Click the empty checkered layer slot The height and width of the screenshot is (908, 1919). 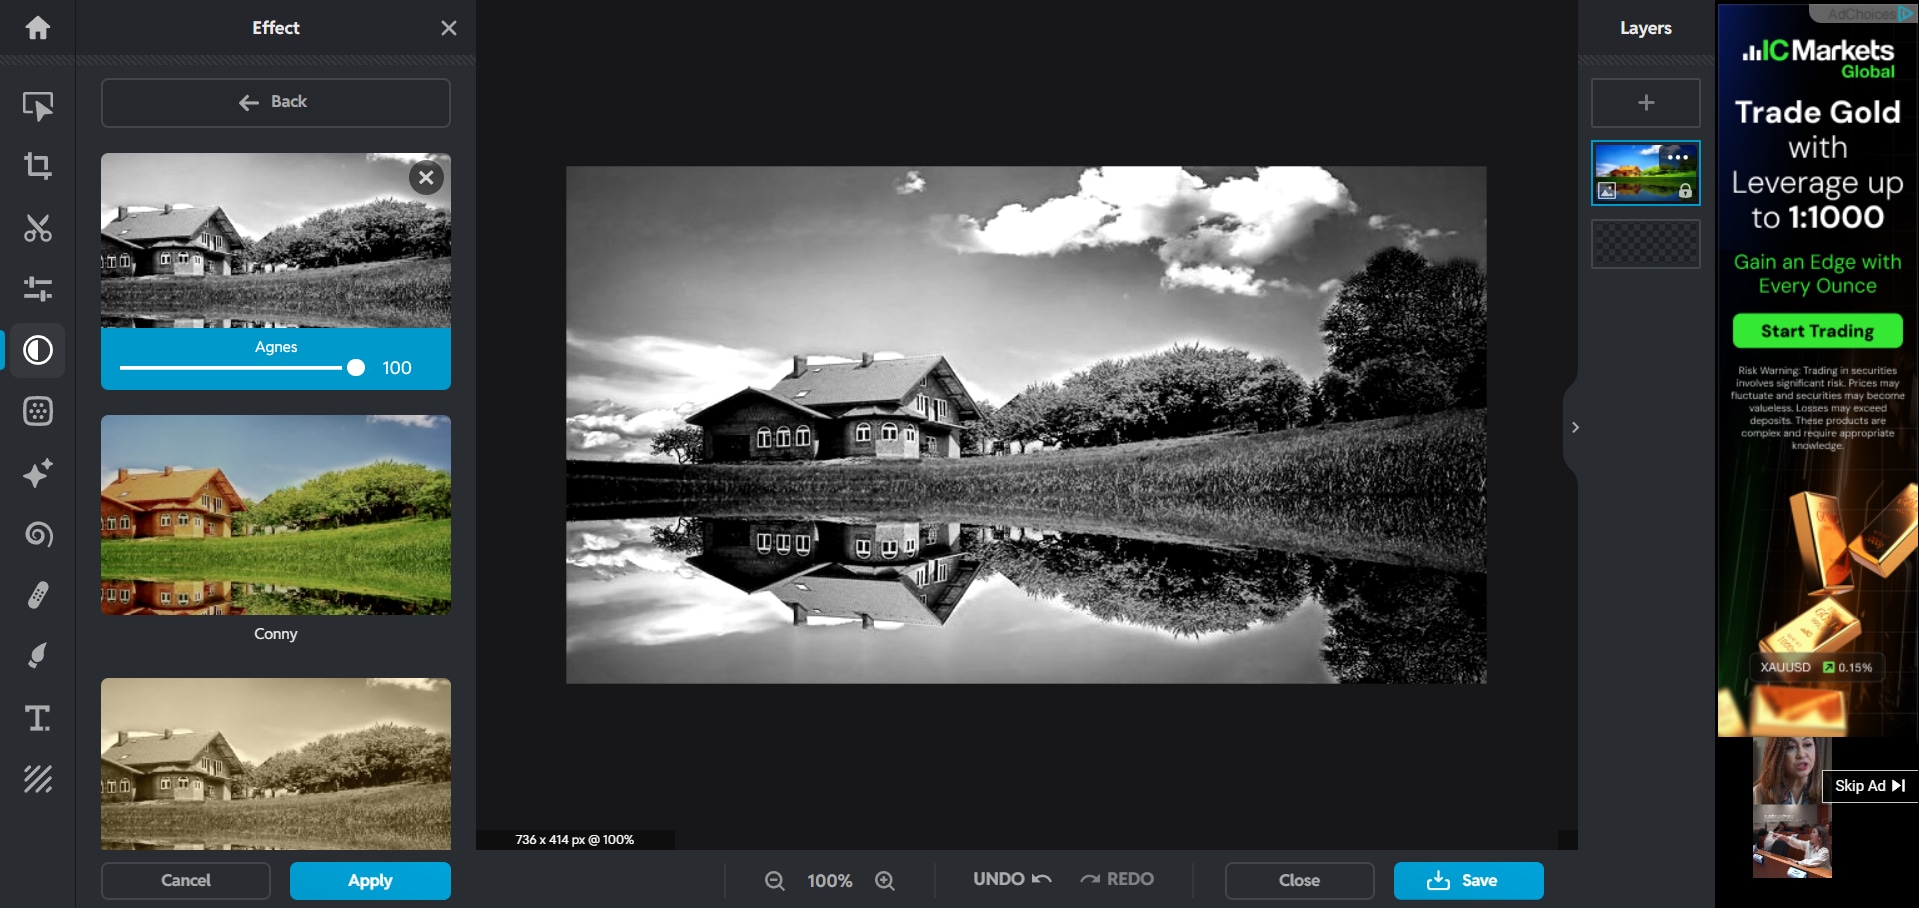[x=1646, y=244]
